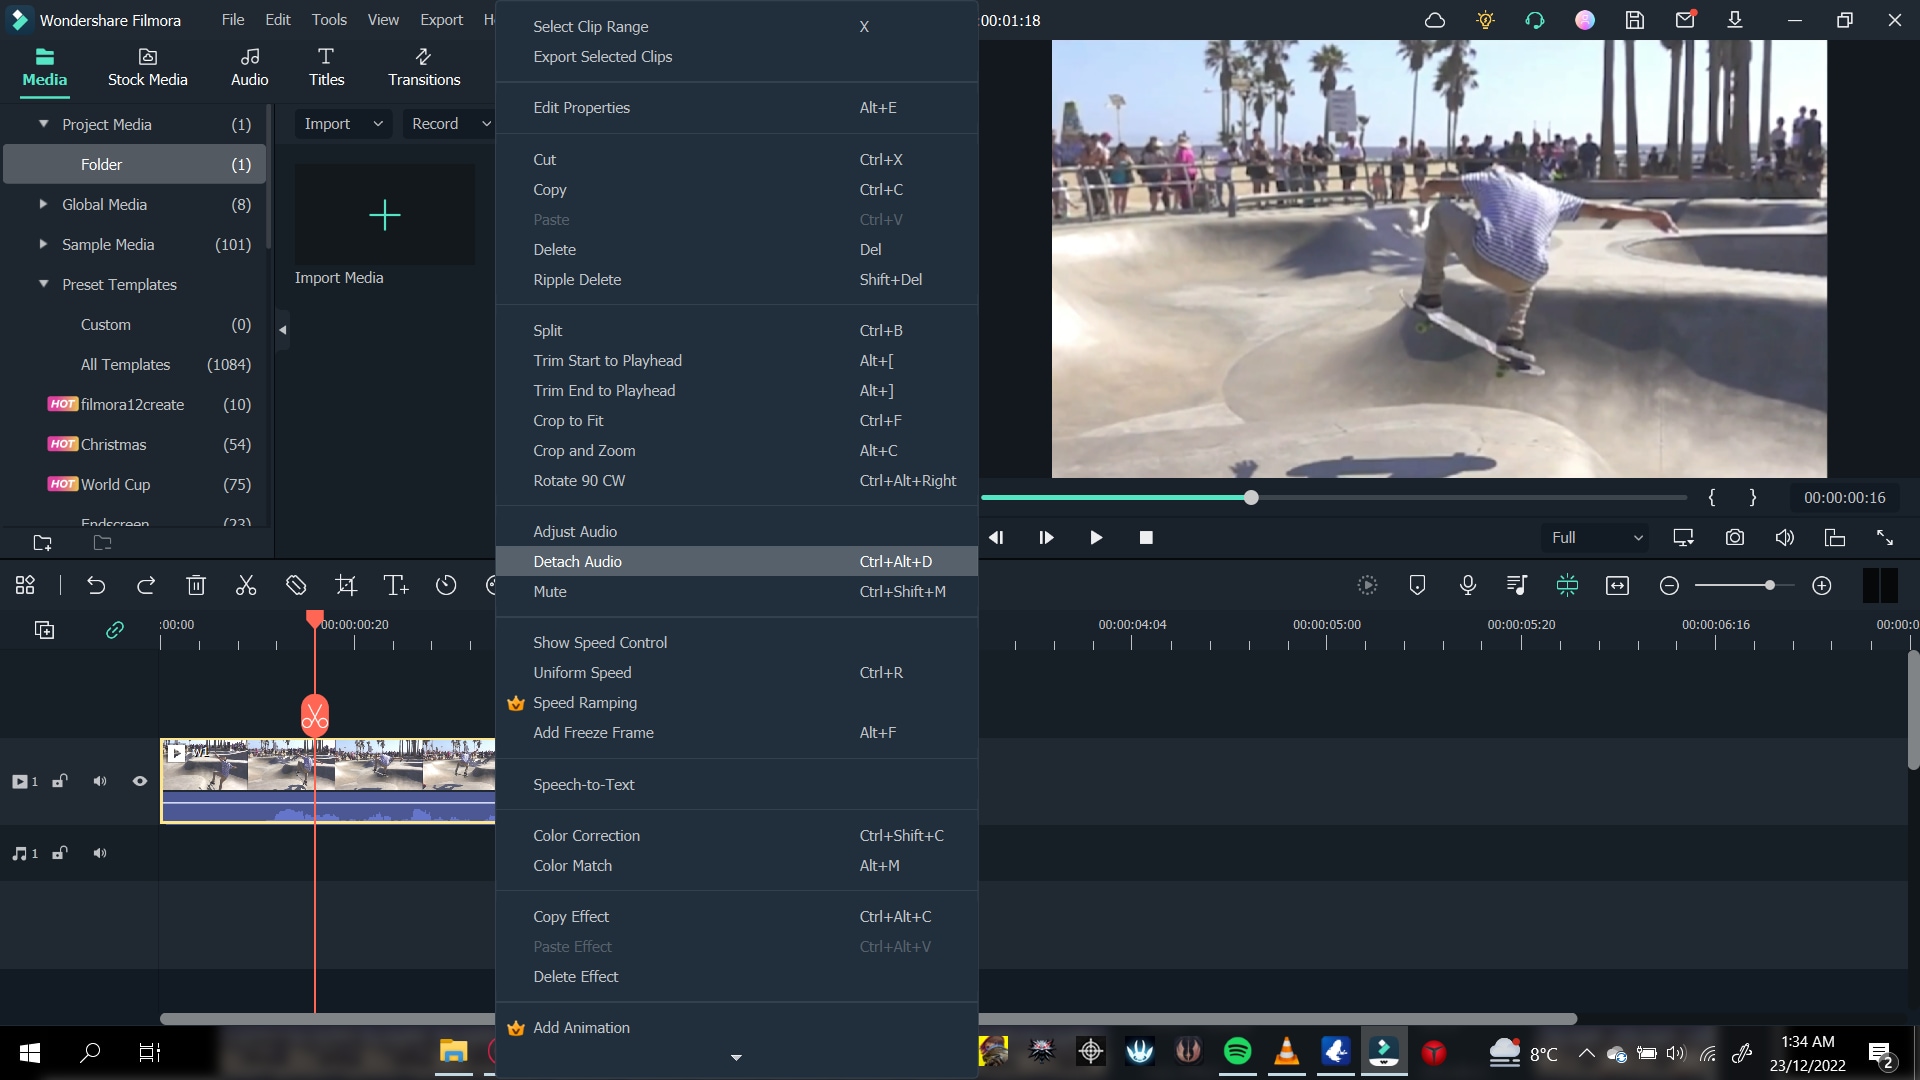
Task: Toggle the eye visibility icon on video track
Action: pyautogui.click(x=138, y=781)
